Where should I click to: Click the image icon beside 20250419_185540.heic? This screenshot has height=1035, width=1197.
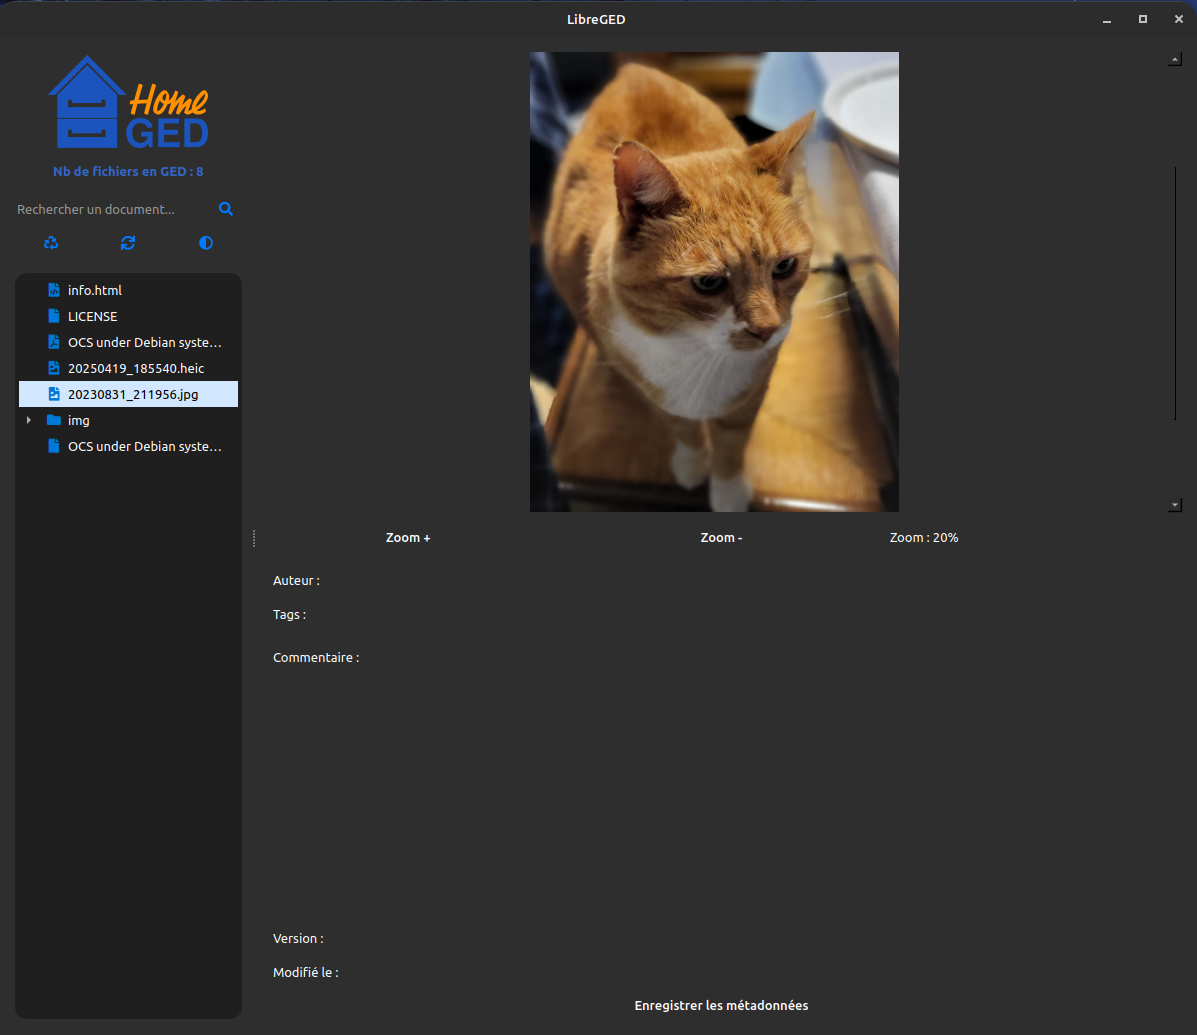point(54,368)
